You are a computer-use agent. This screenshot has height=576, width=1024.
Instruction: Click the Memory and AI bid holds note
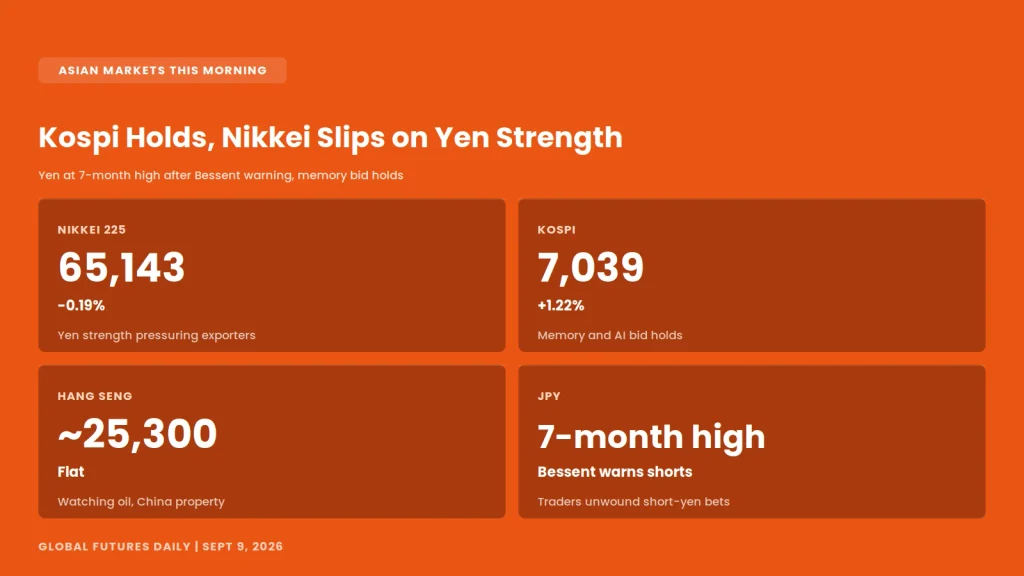(610, 335)
